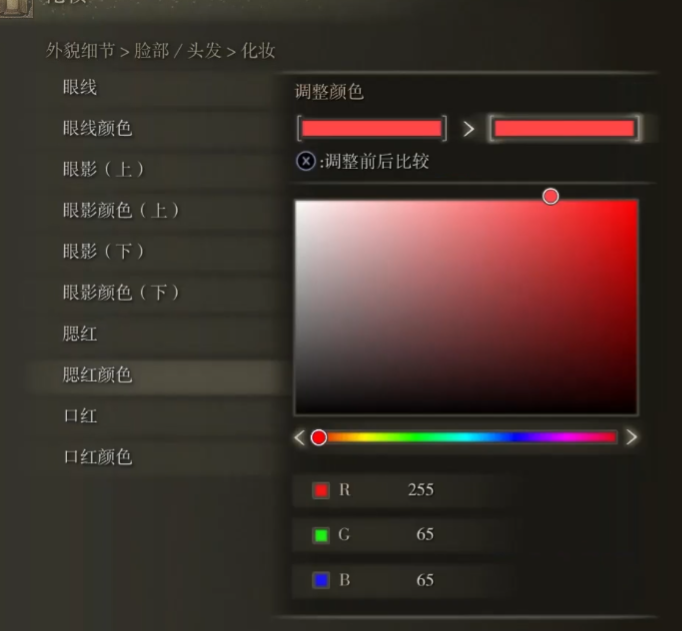Click the blue B channel square icon

point(321,580)
